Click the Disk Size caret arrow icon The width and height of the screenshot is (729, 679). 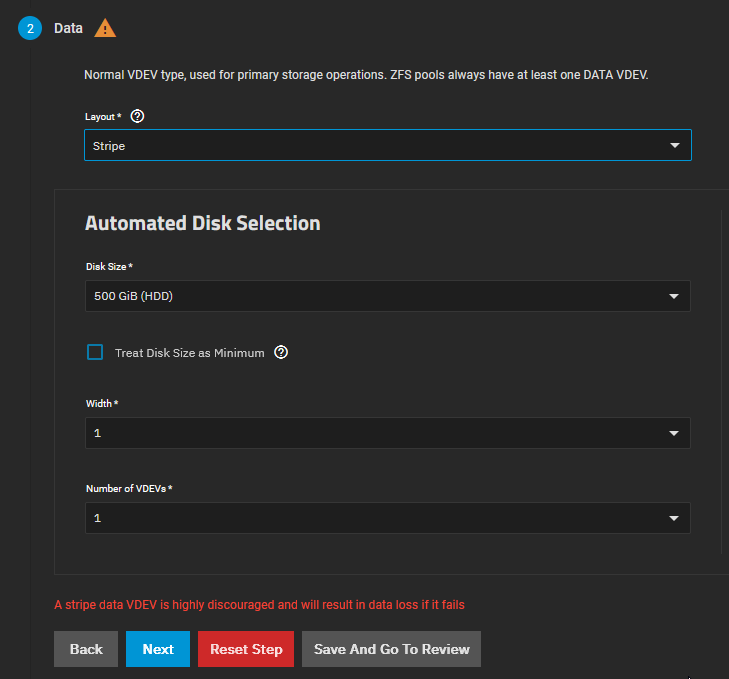tap(673, 296)
